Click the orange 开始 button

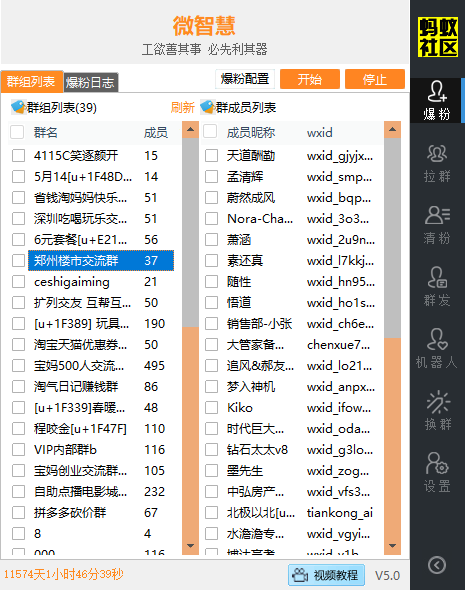(x=310, y=79)
